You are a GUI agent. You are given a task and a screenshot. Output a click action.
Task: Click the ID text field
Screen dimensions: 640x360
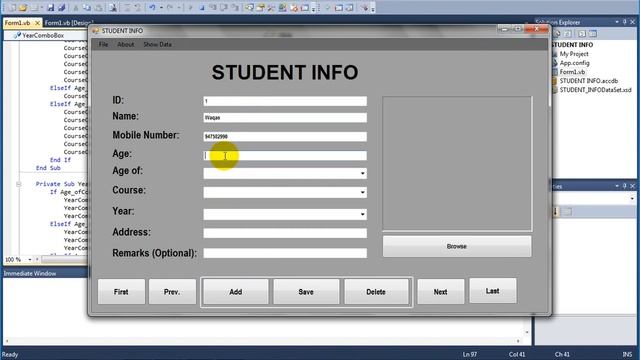pos(285,101)
